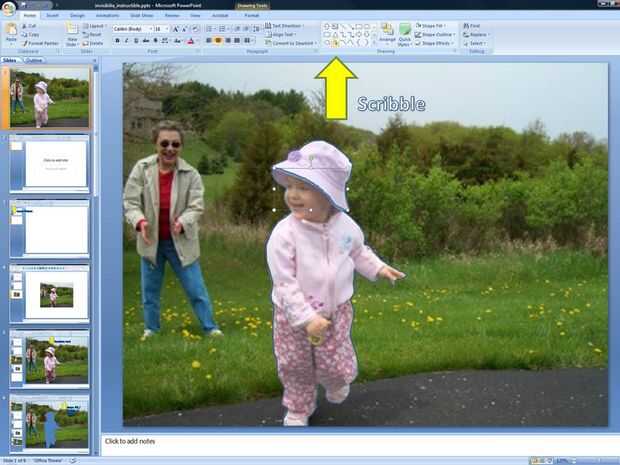Open the font size dropdown
Screen dimensions: 620x465
click(161, 29)
